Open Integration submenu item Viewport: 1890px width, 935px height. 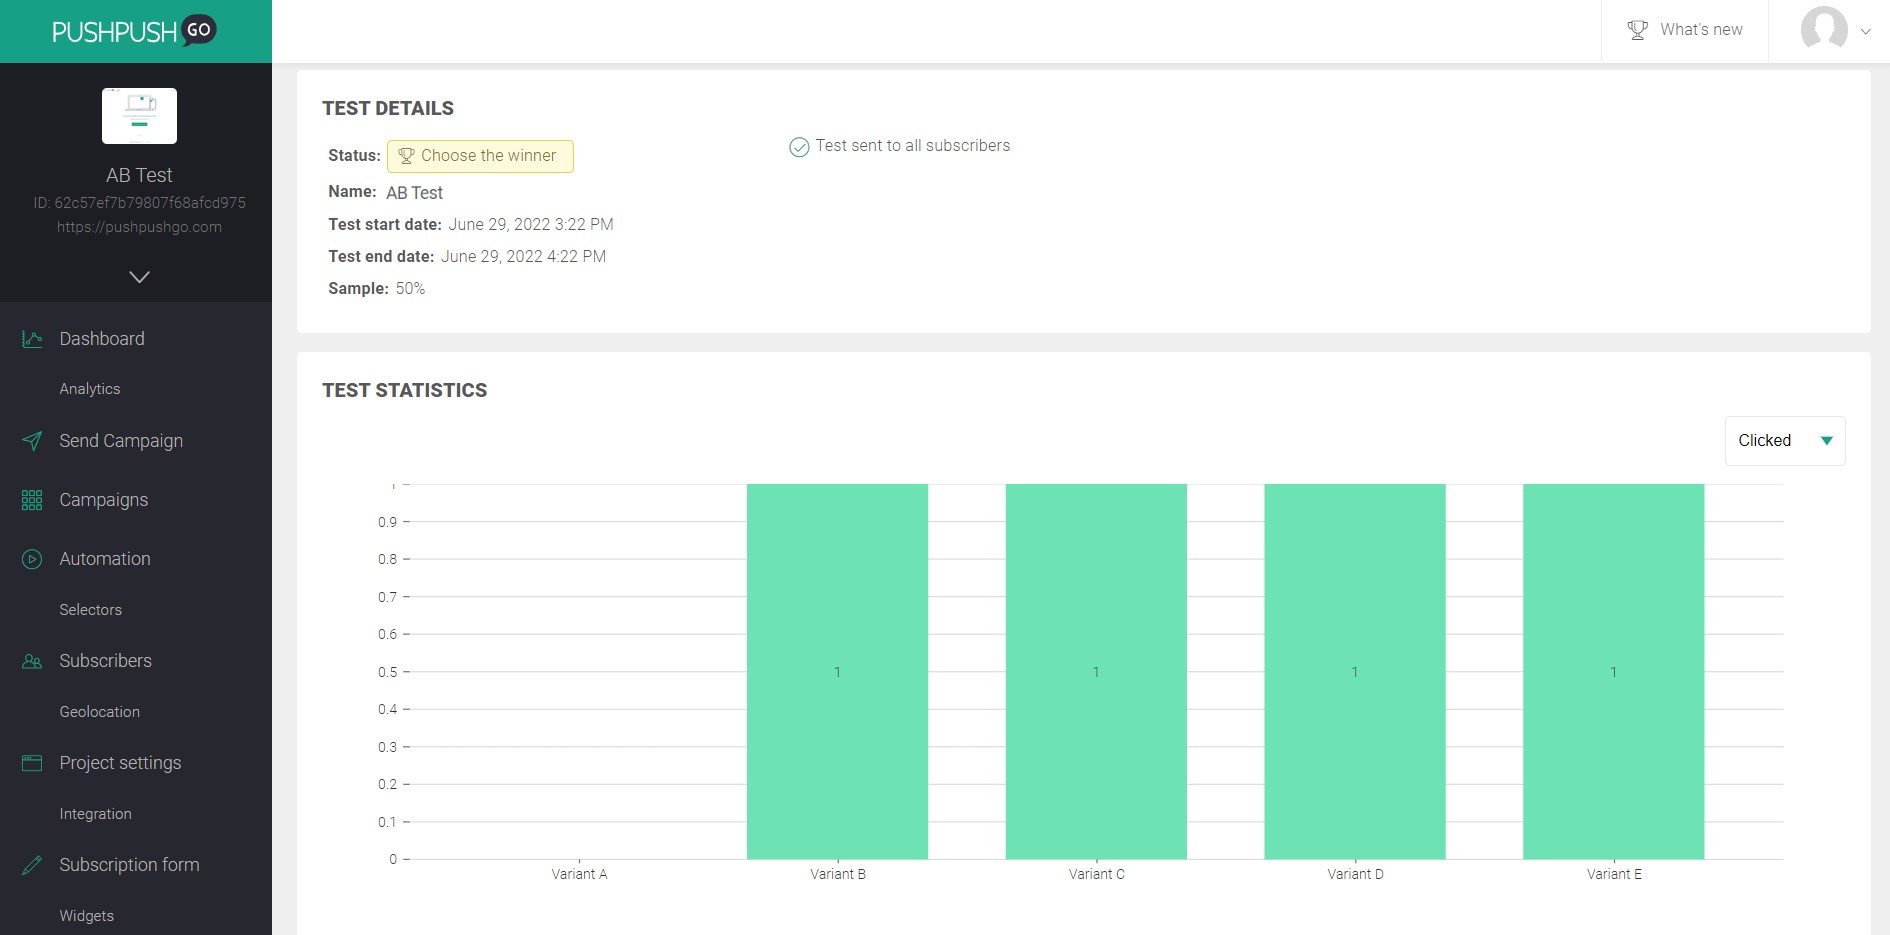pyautogui.click(x=96, y=814)
